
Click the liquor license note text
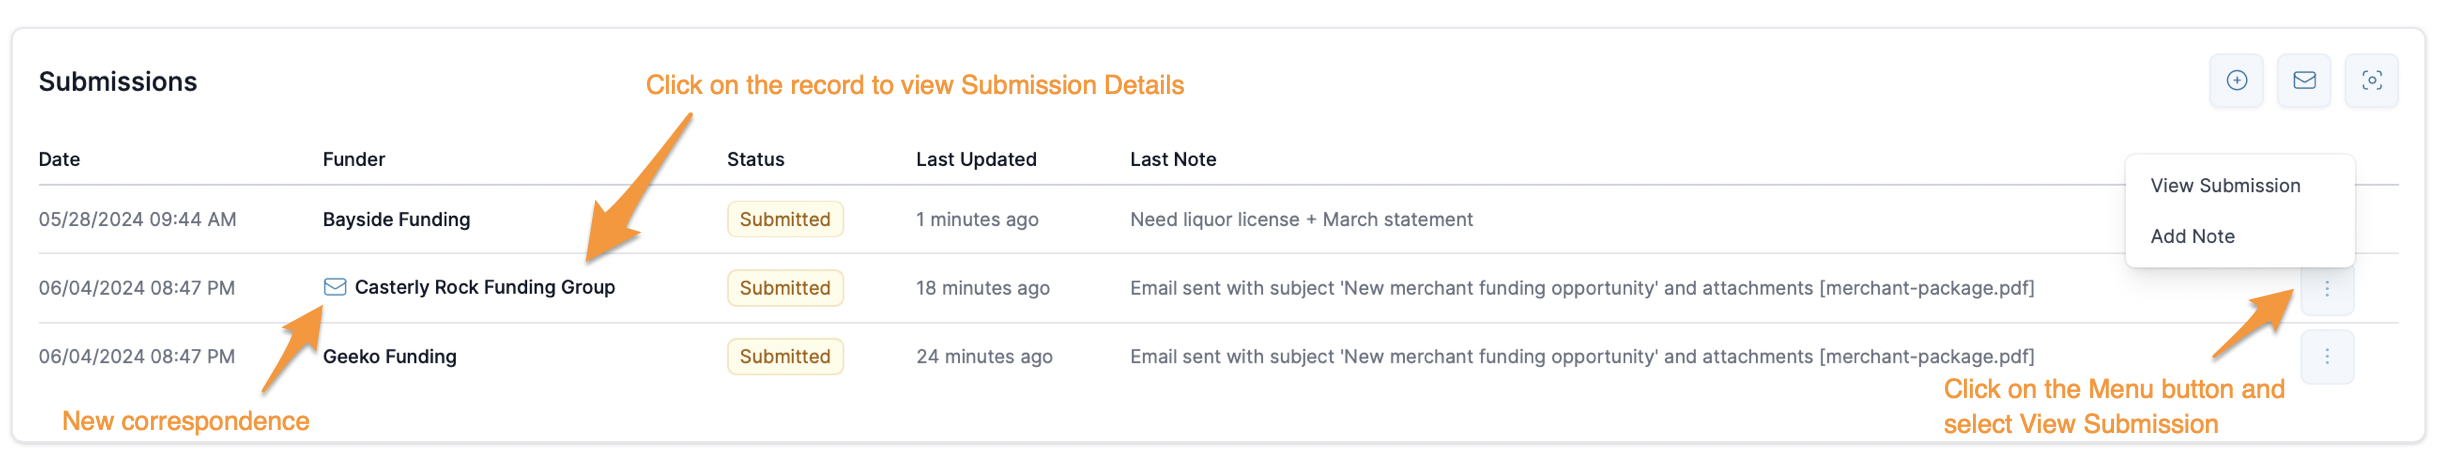(1301, 220)
